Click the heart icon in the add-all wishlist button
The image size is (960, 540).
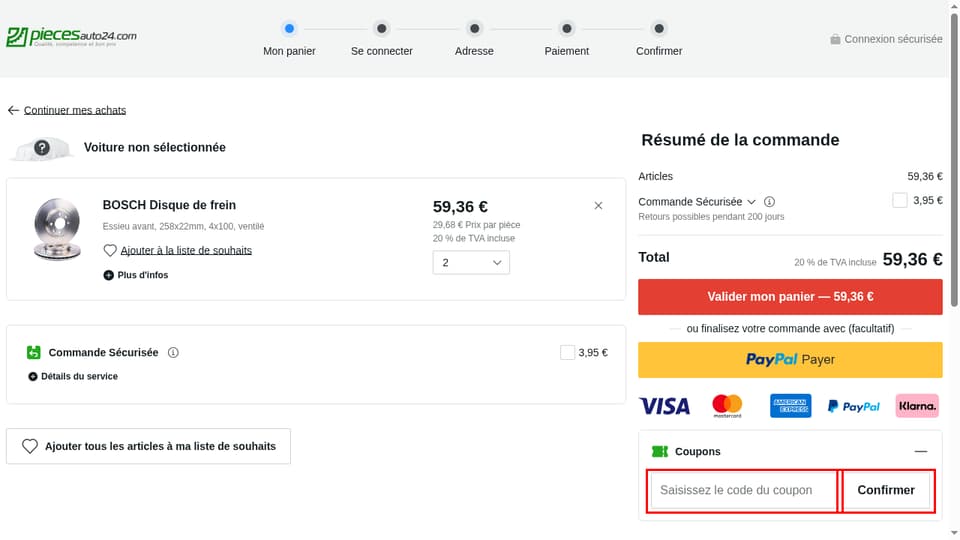pyautogui.click(x=29, y=446)
